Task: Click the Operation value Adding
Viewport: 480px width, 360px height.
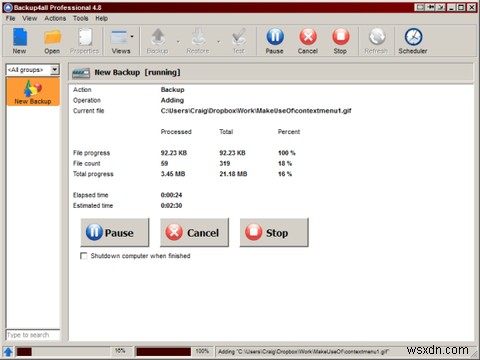Action: (x=172, y=100)
